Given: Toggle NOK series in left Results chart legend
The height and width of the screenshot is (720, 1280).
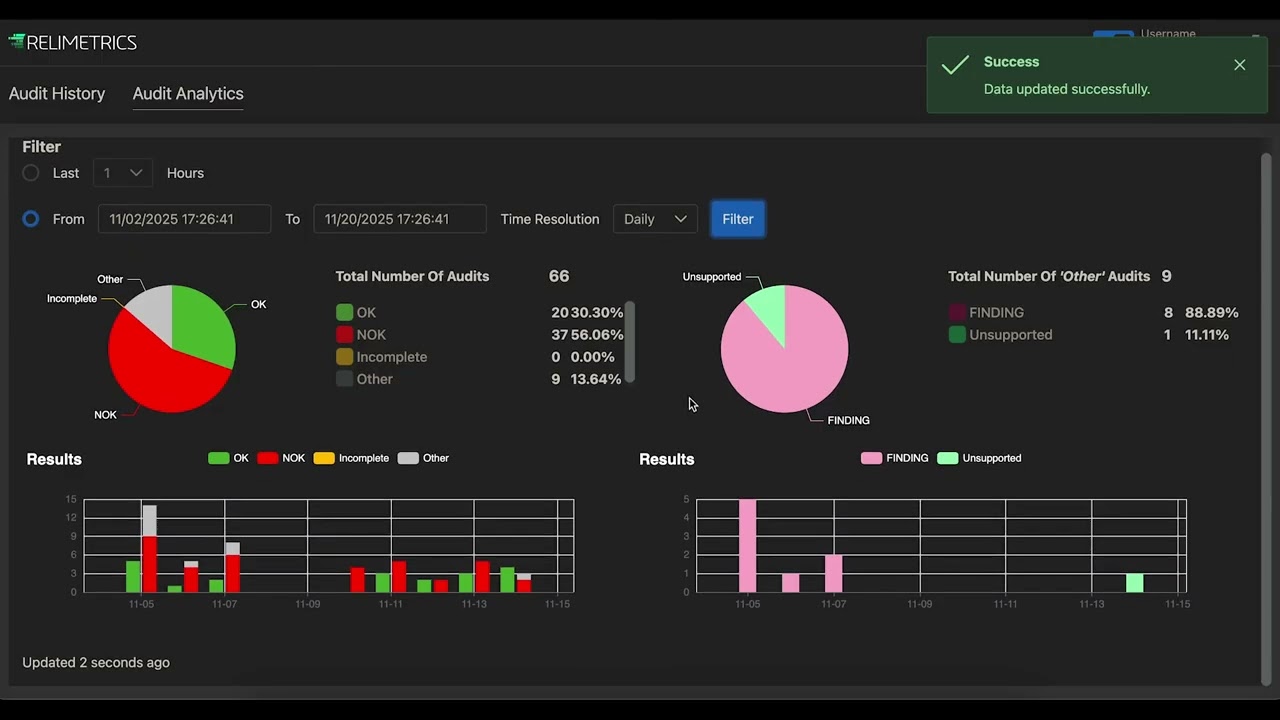Looking at the screenshot, I should (x=281, y=458).
